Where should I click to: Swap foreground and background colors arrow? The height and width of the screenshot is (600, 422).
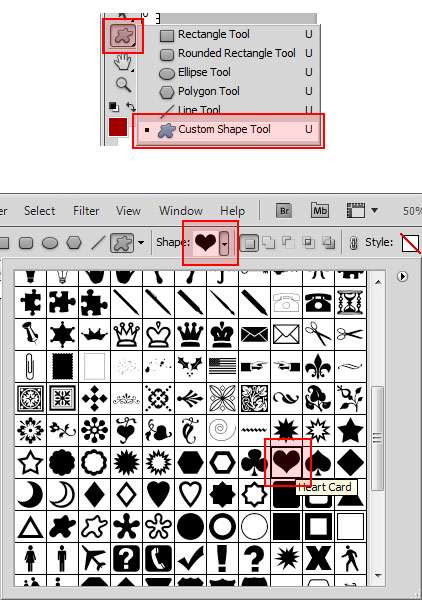130,106
